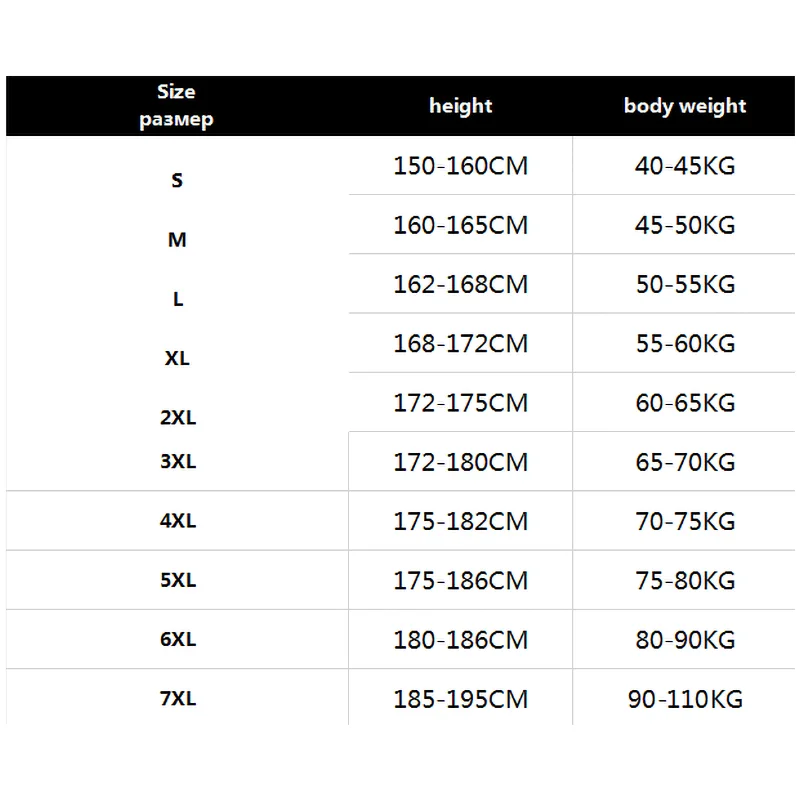The height and width of the screenshot is (800, 800).
Task: Select the 4XL size label
Action: coord(178,521)
